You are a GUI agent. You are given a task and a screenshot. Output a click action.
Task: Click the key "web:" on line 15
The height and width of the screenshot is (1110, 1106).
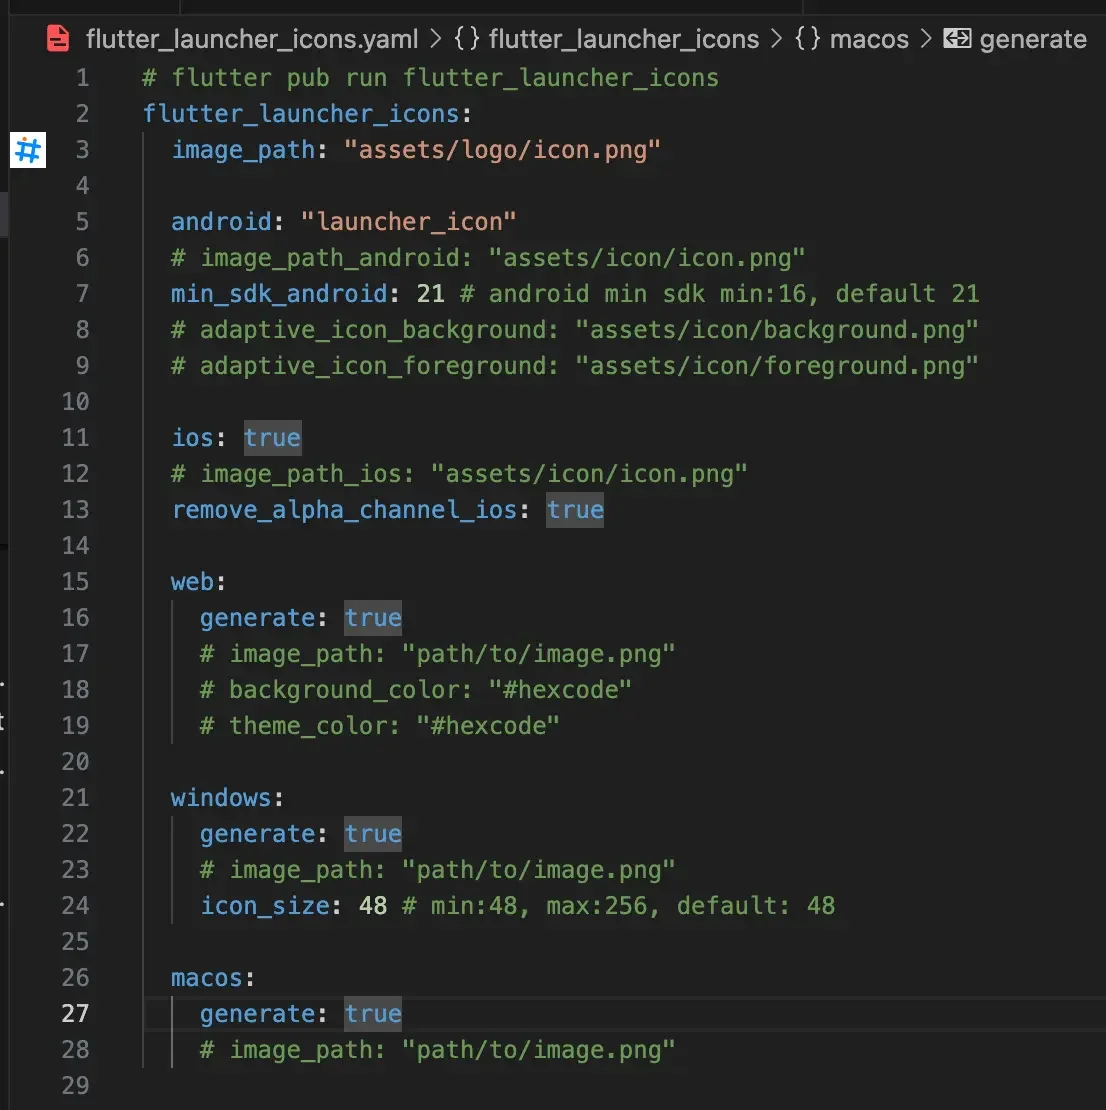(x=198, y=582)
